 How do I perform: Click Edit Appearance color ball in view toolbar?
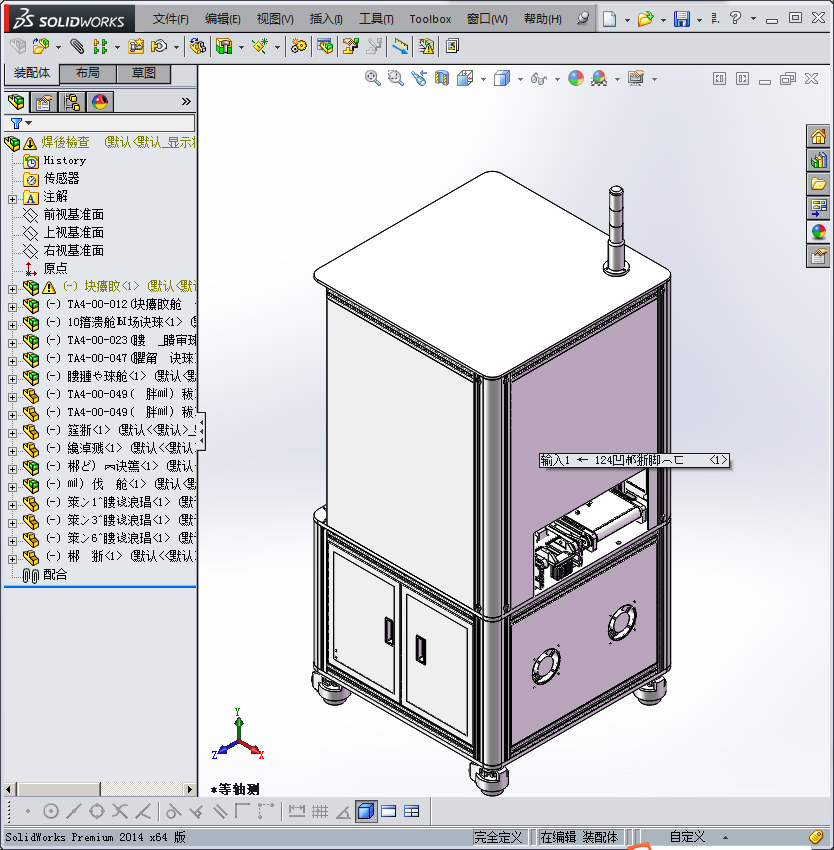click(576, 79)
